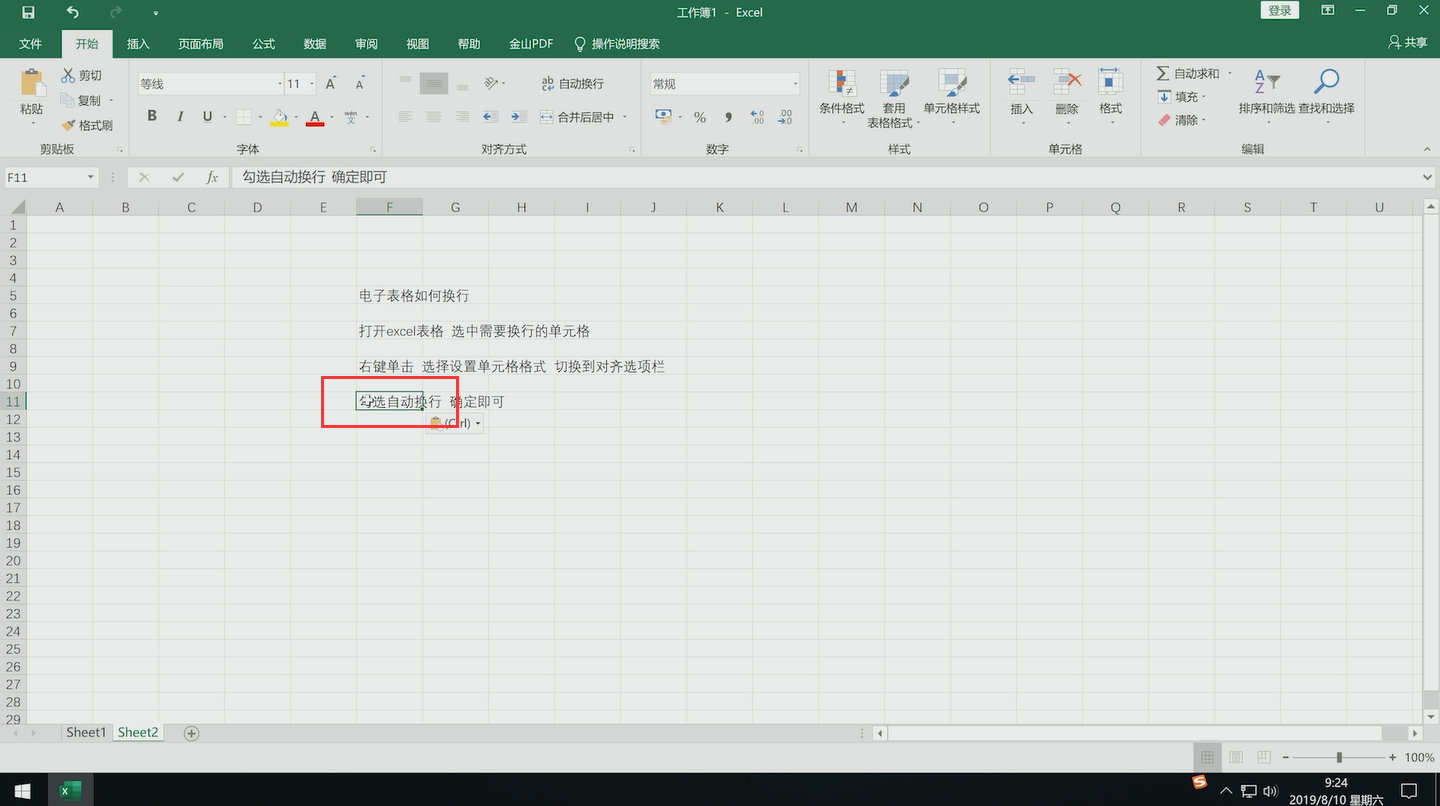The width and height of the screenshot is (1440, 806).
Task: Click the decrease indent icon
Action: pyautogui.click(x=490, y=117)
